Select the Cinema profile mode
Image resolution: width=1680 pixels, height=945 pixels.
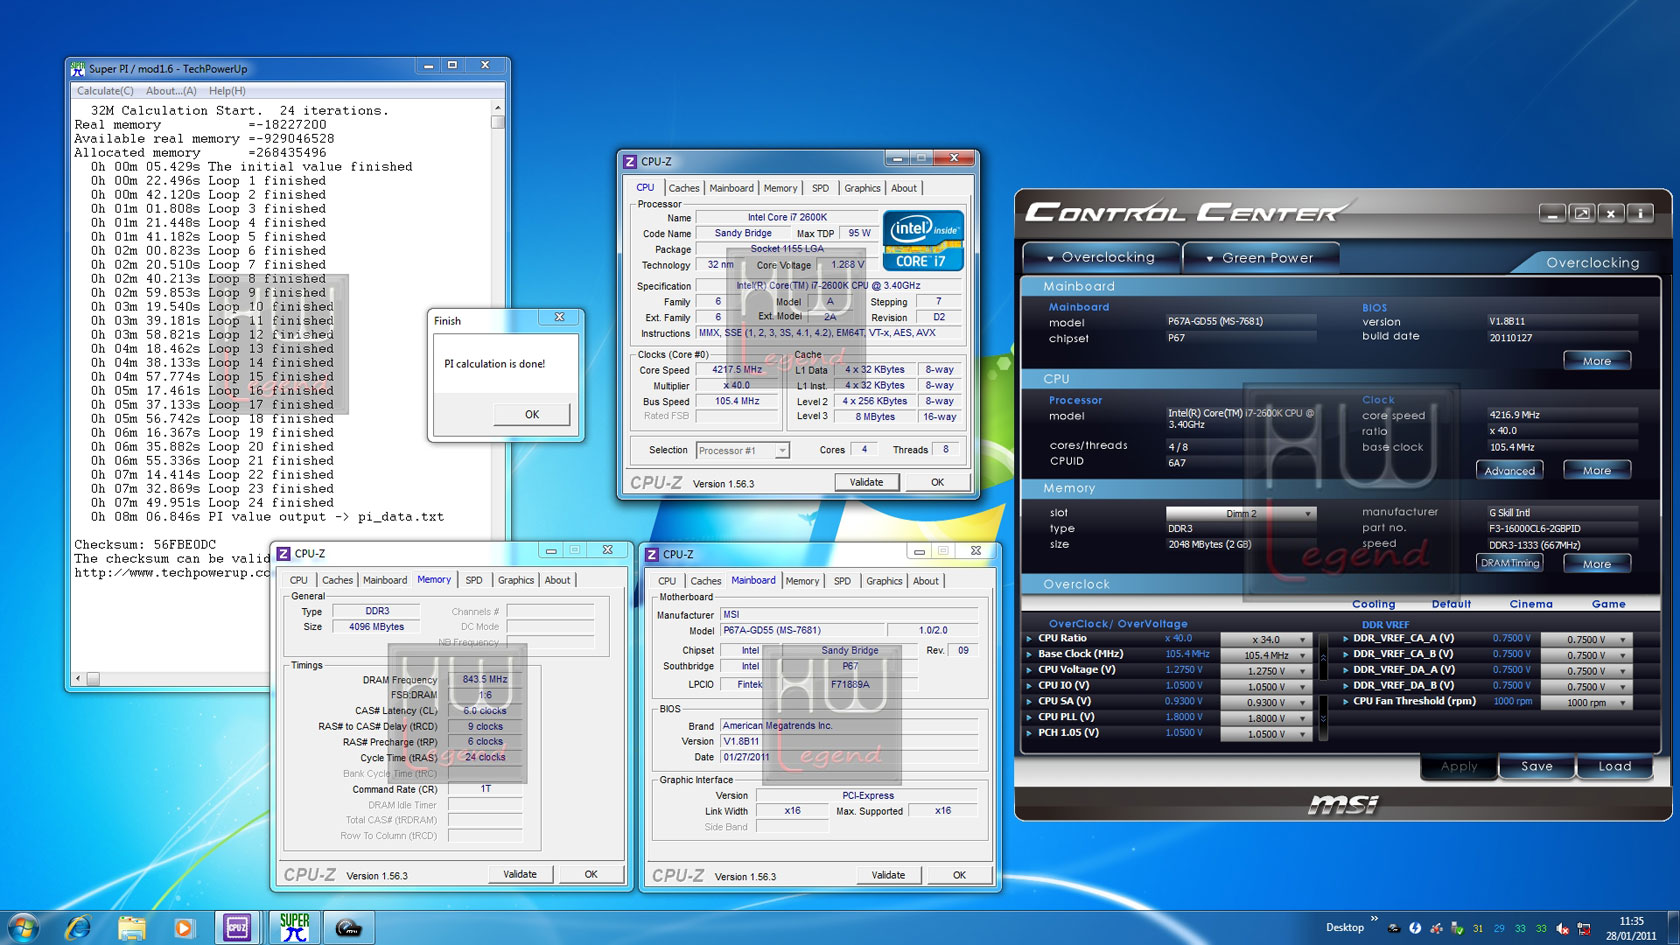pos(1531,604)
